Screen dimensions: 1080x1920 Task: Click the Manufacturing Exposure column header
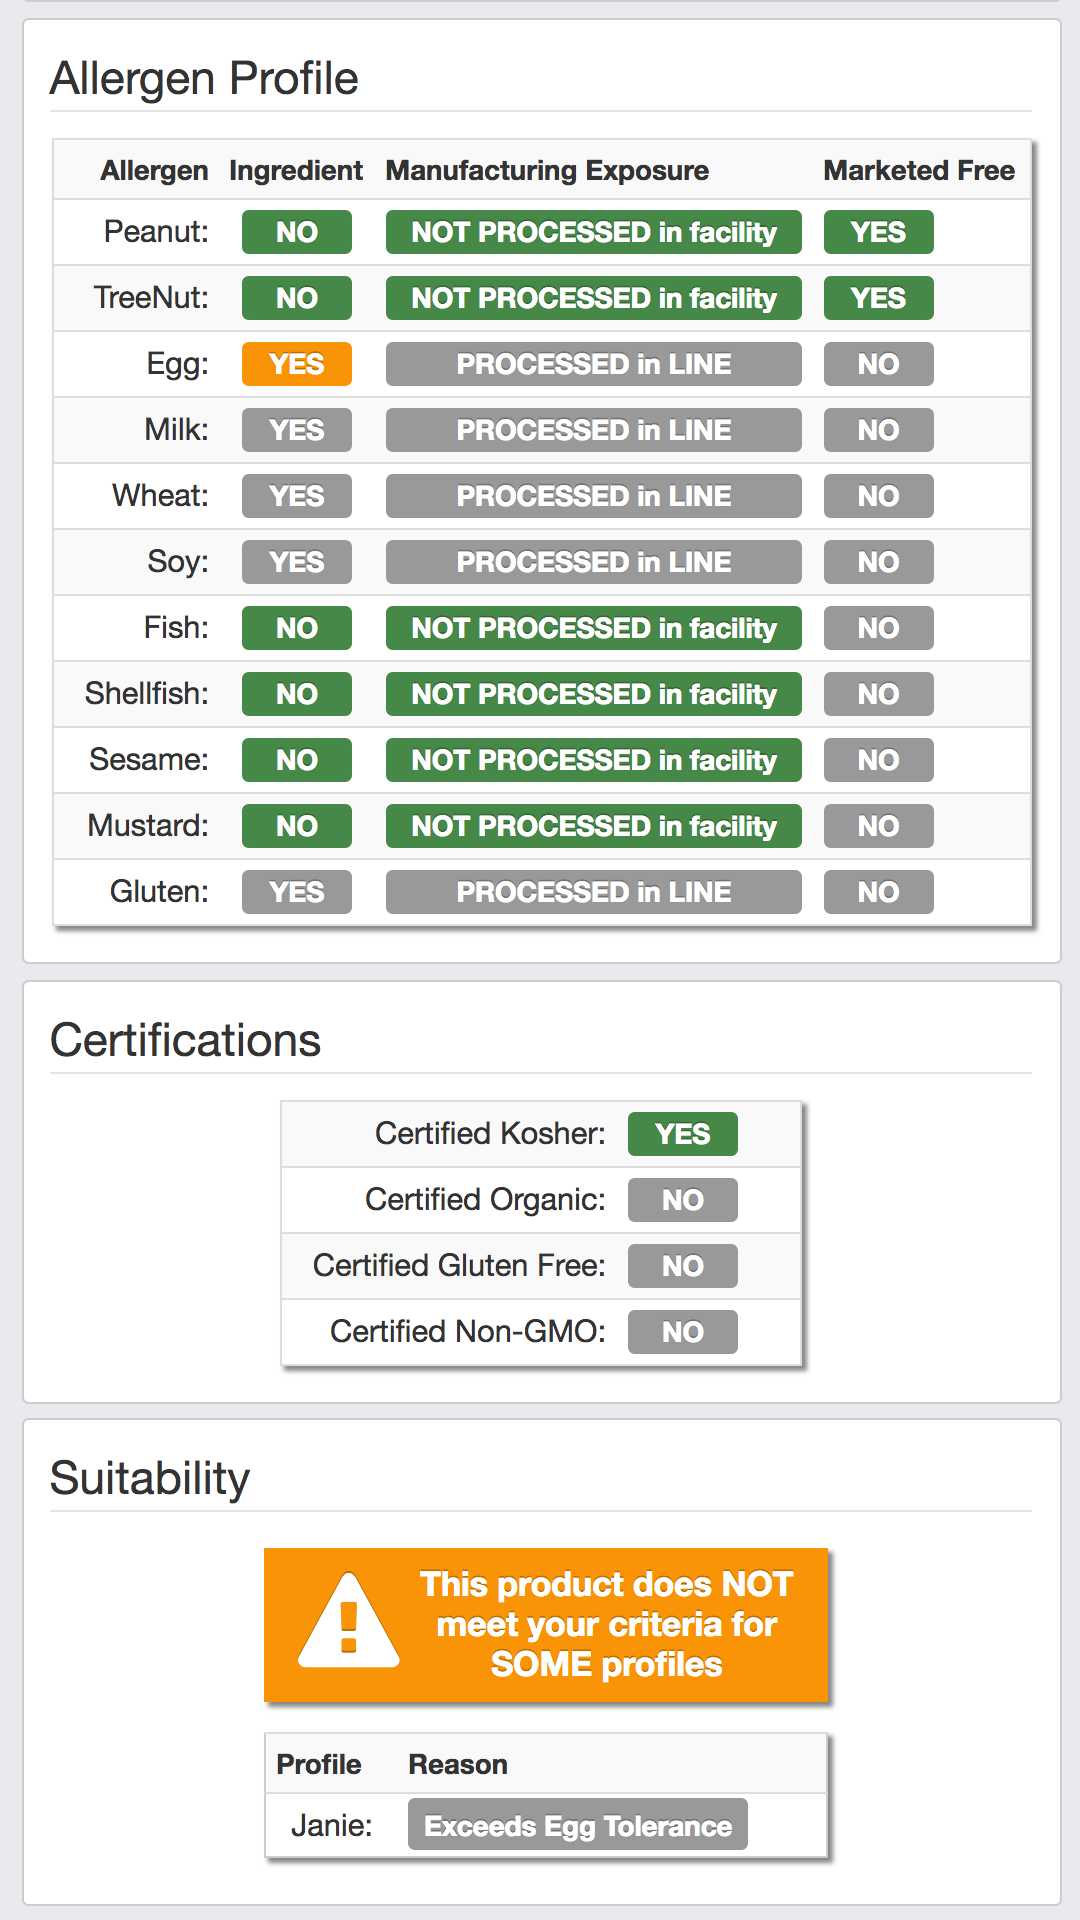[547, 171]
